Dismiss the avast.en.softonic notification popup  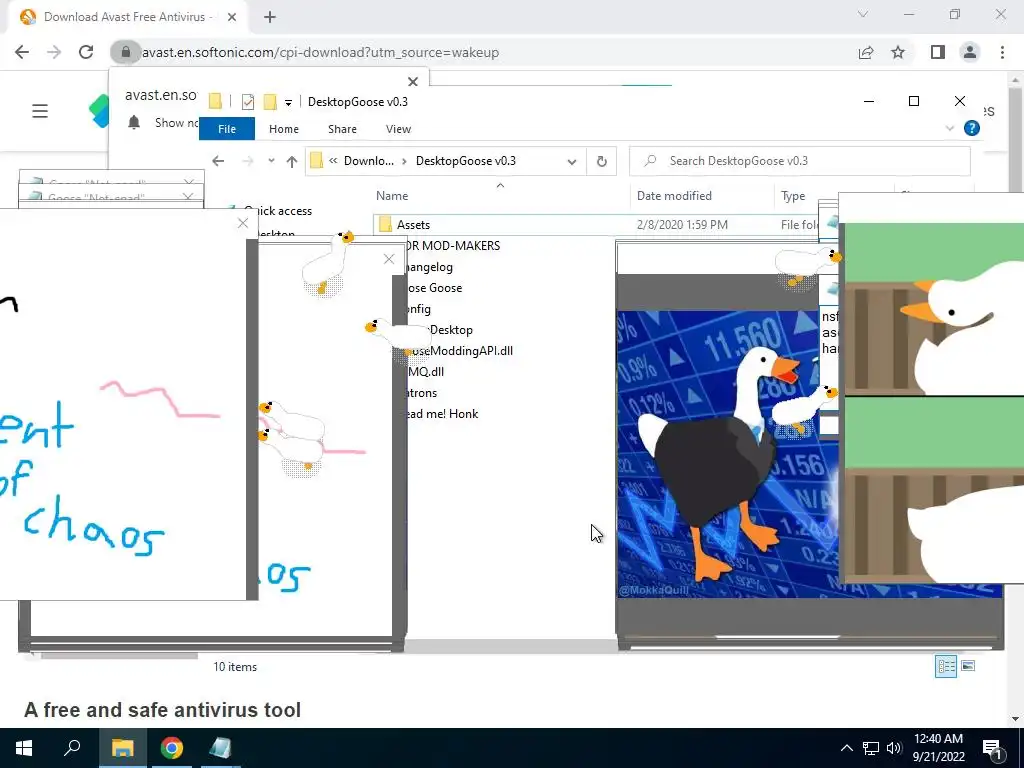pos(413,82)
